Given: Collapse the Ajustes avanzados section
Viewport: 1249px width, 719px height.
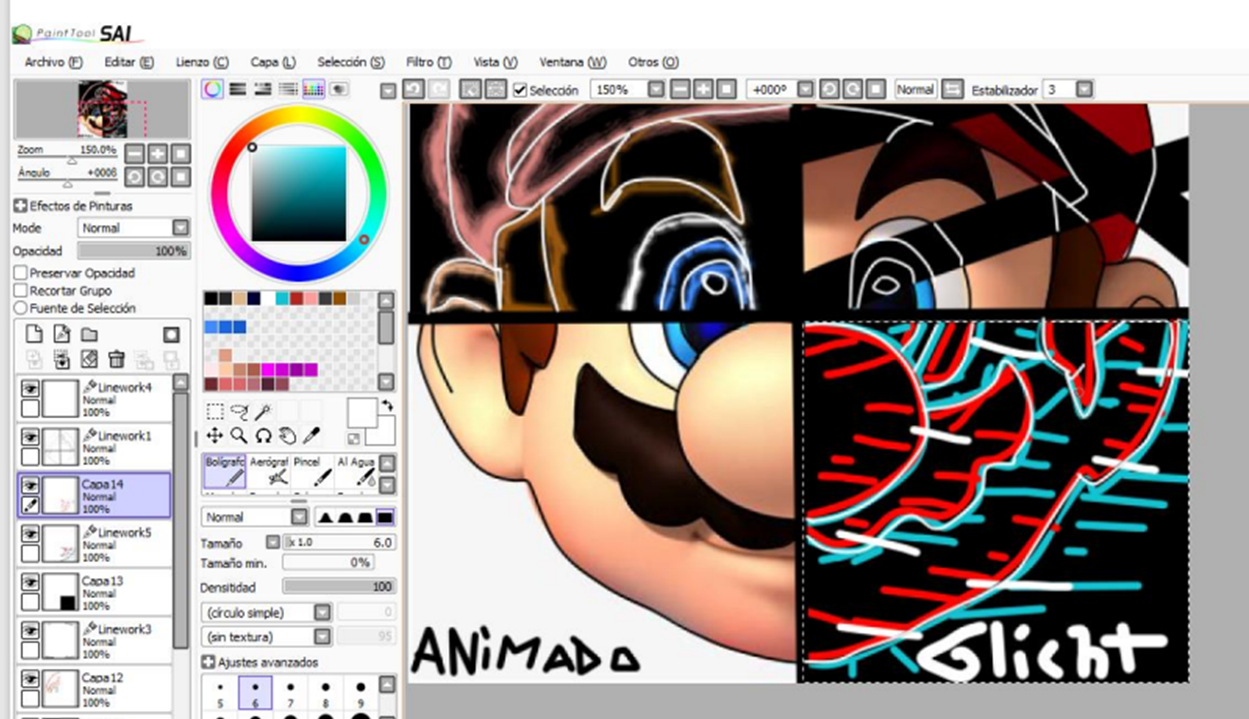Looking at the screenshot, I should [208, 662].
